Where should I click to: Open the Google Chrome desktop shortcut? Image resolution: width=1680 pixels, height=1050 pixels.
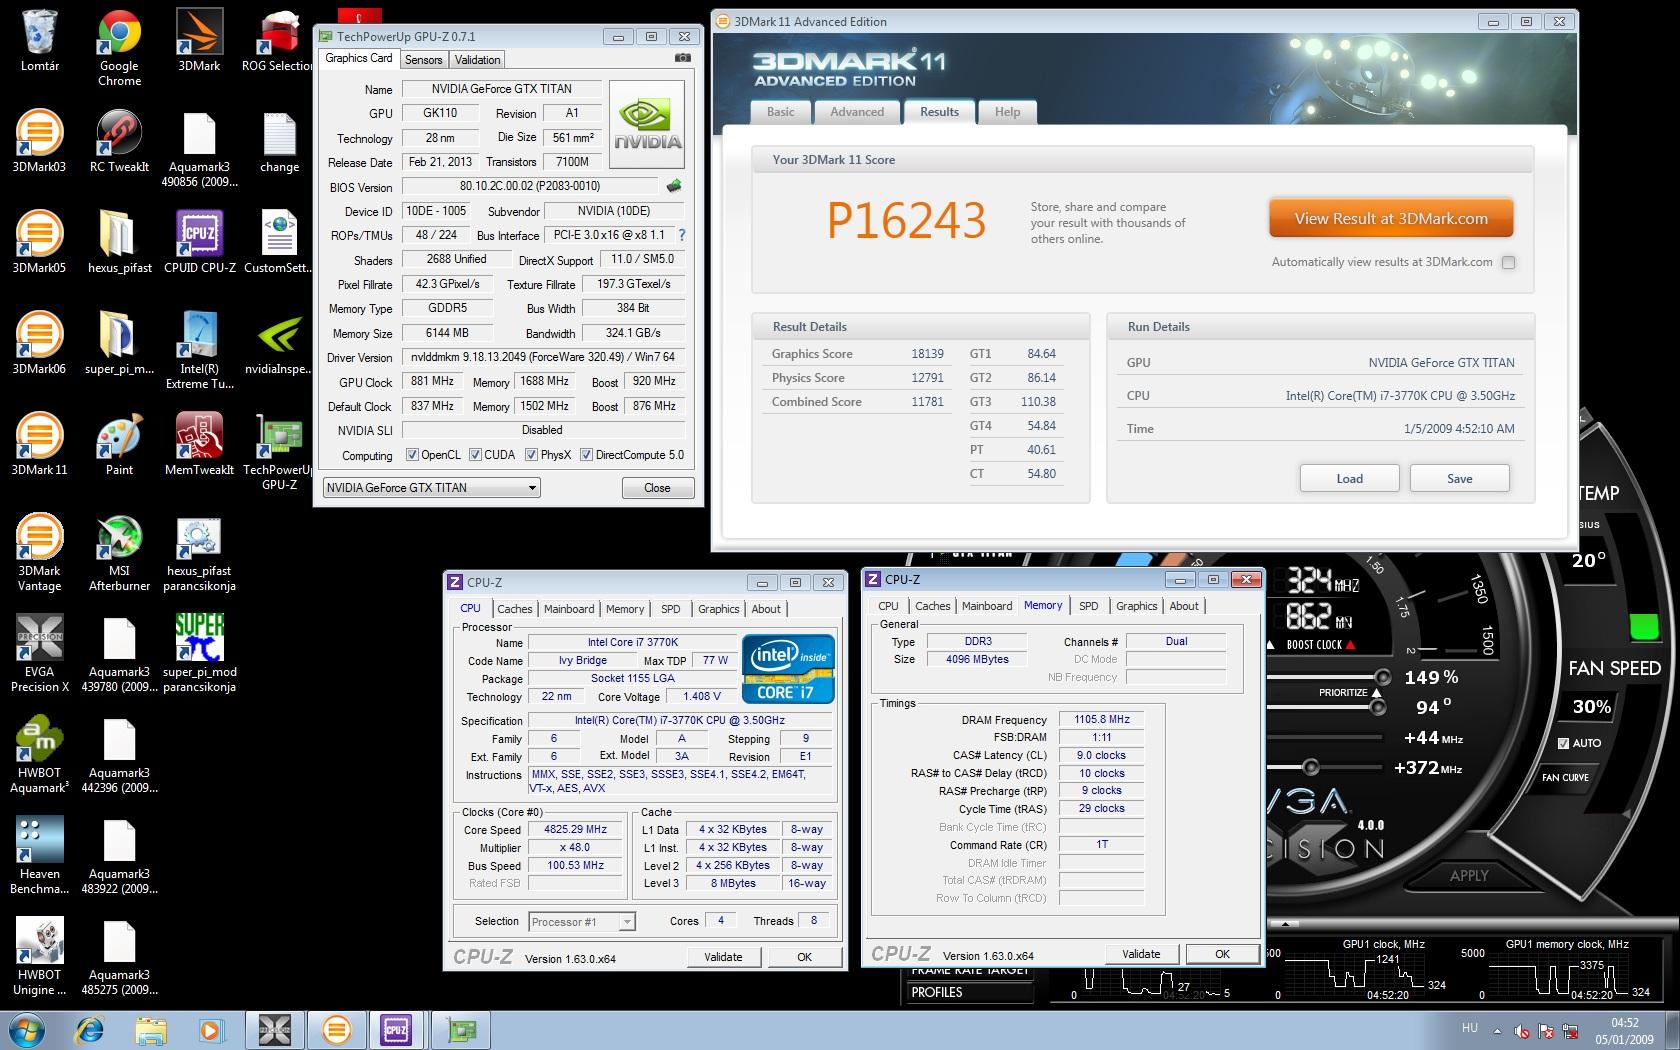[x=119, y=48]
